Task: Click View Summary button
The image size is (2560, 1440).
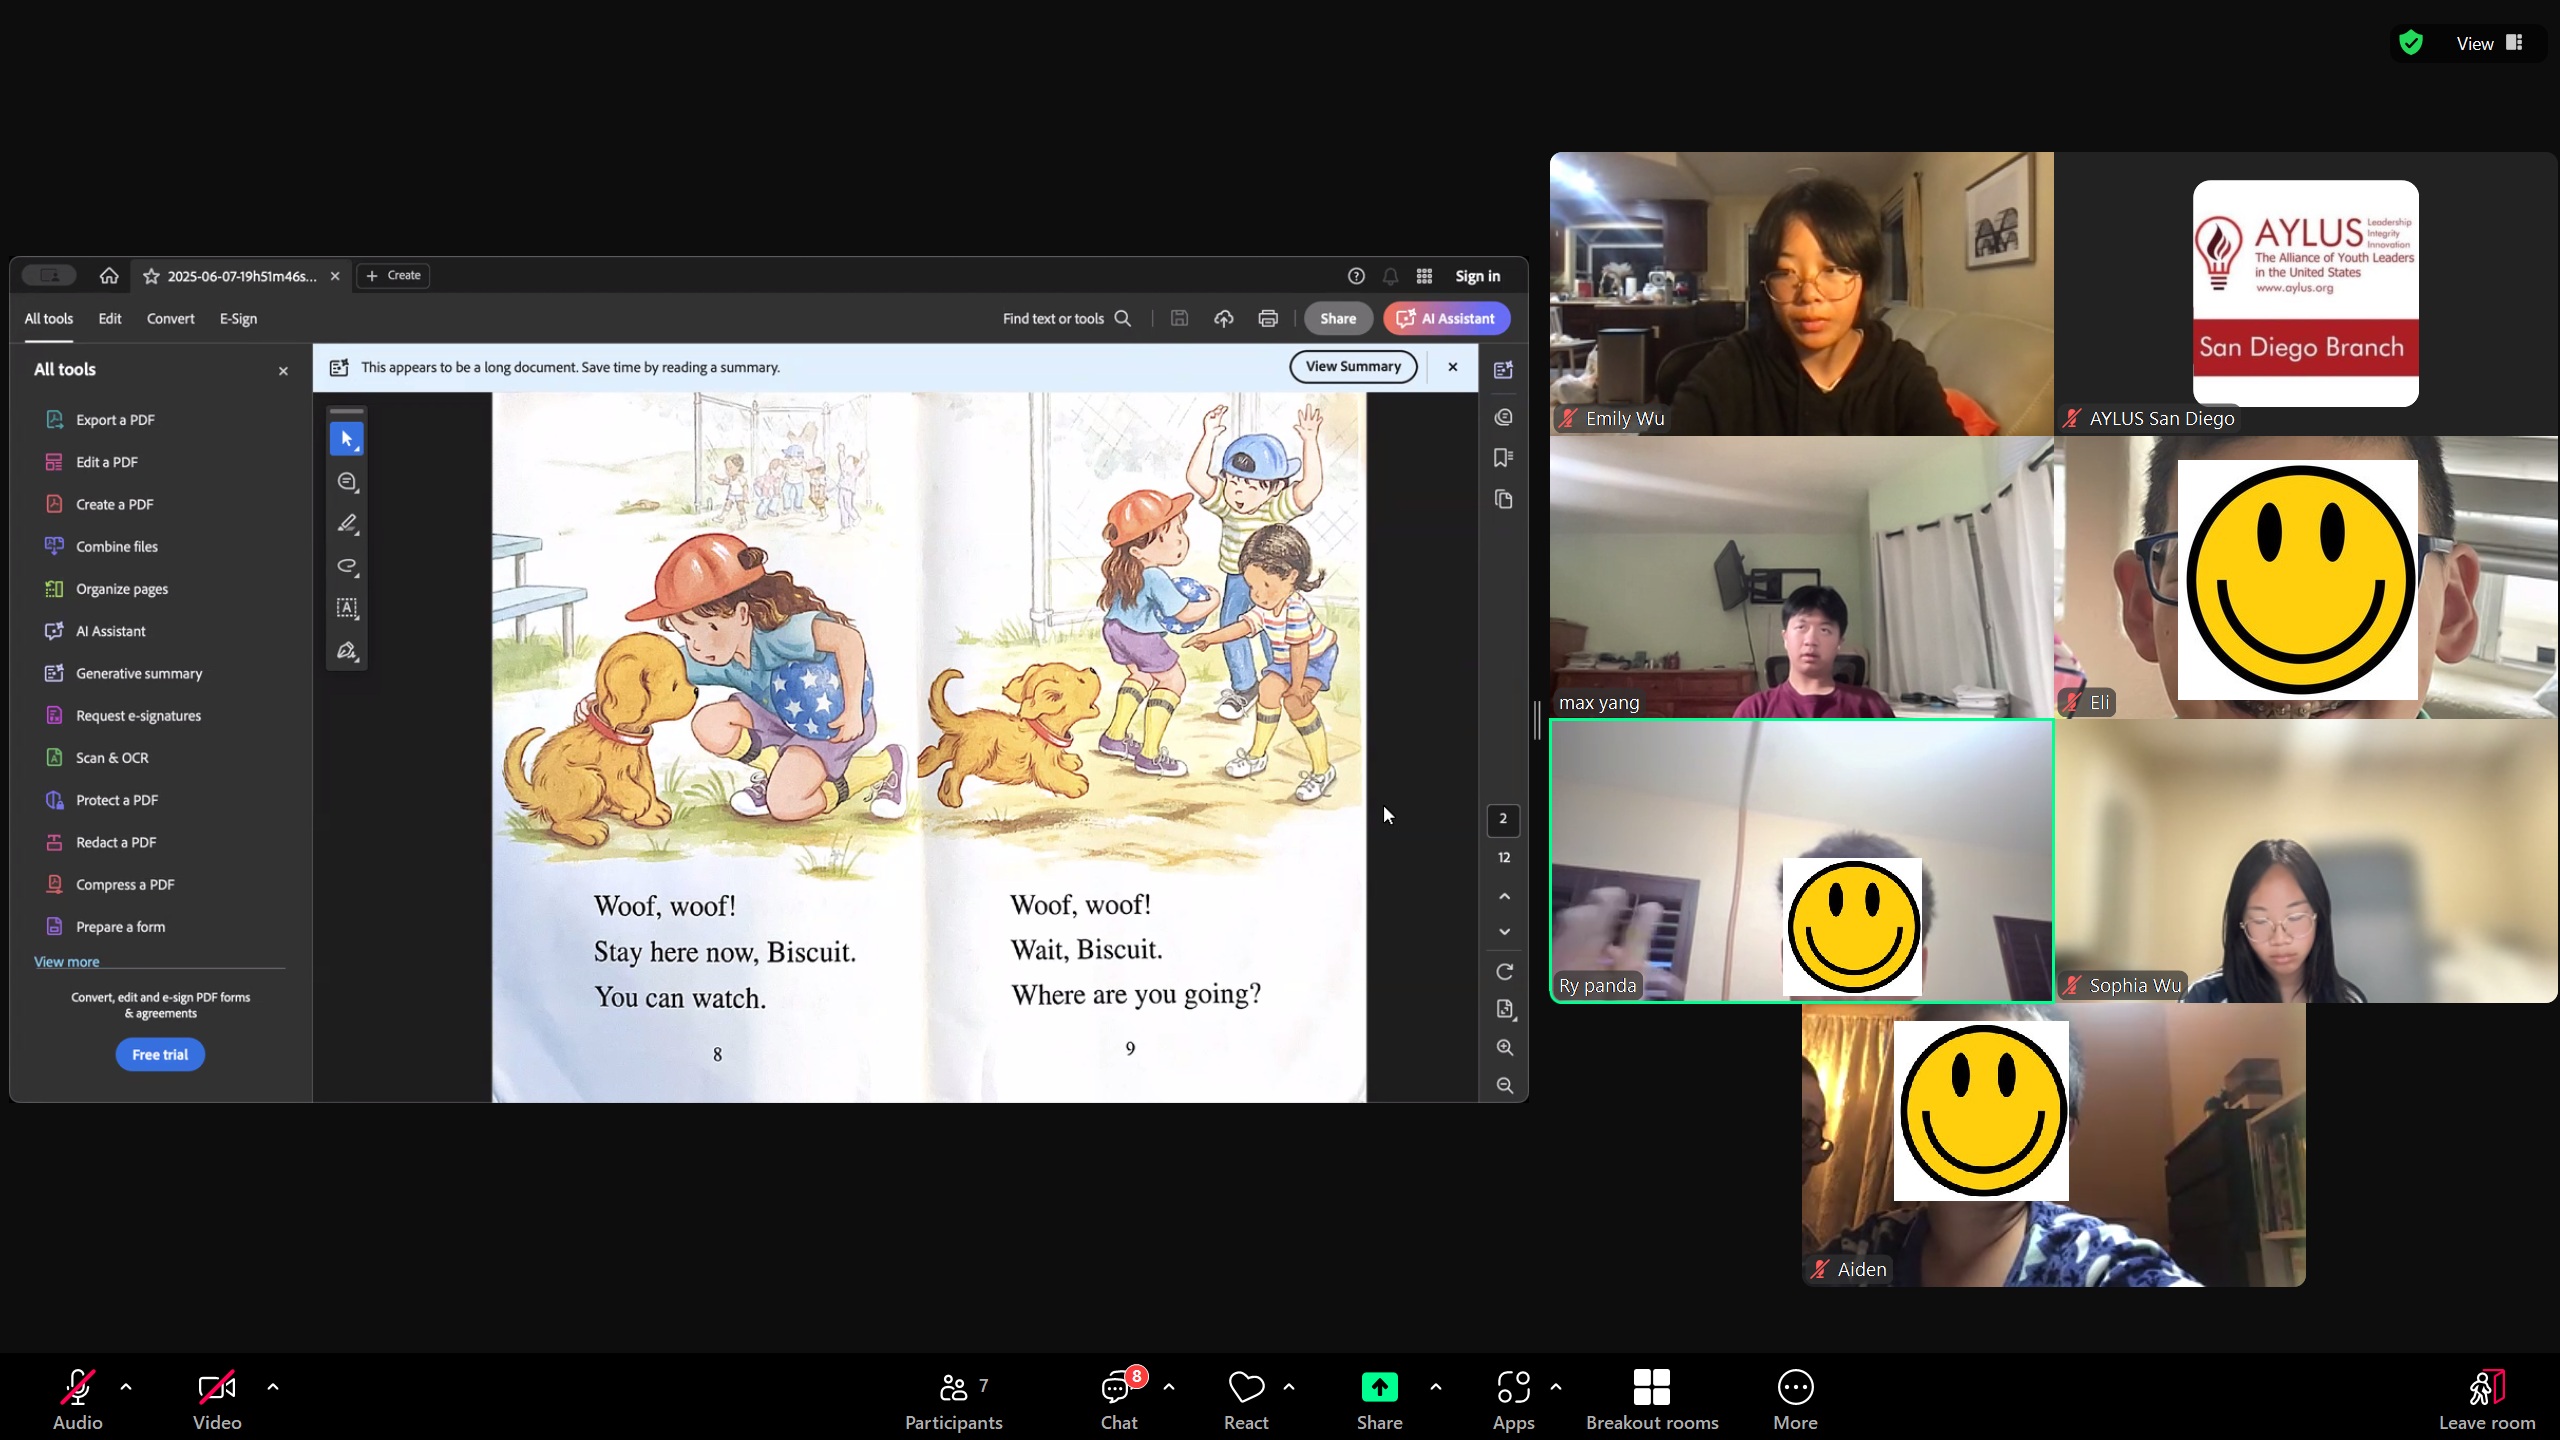Action: point(1353,367)
